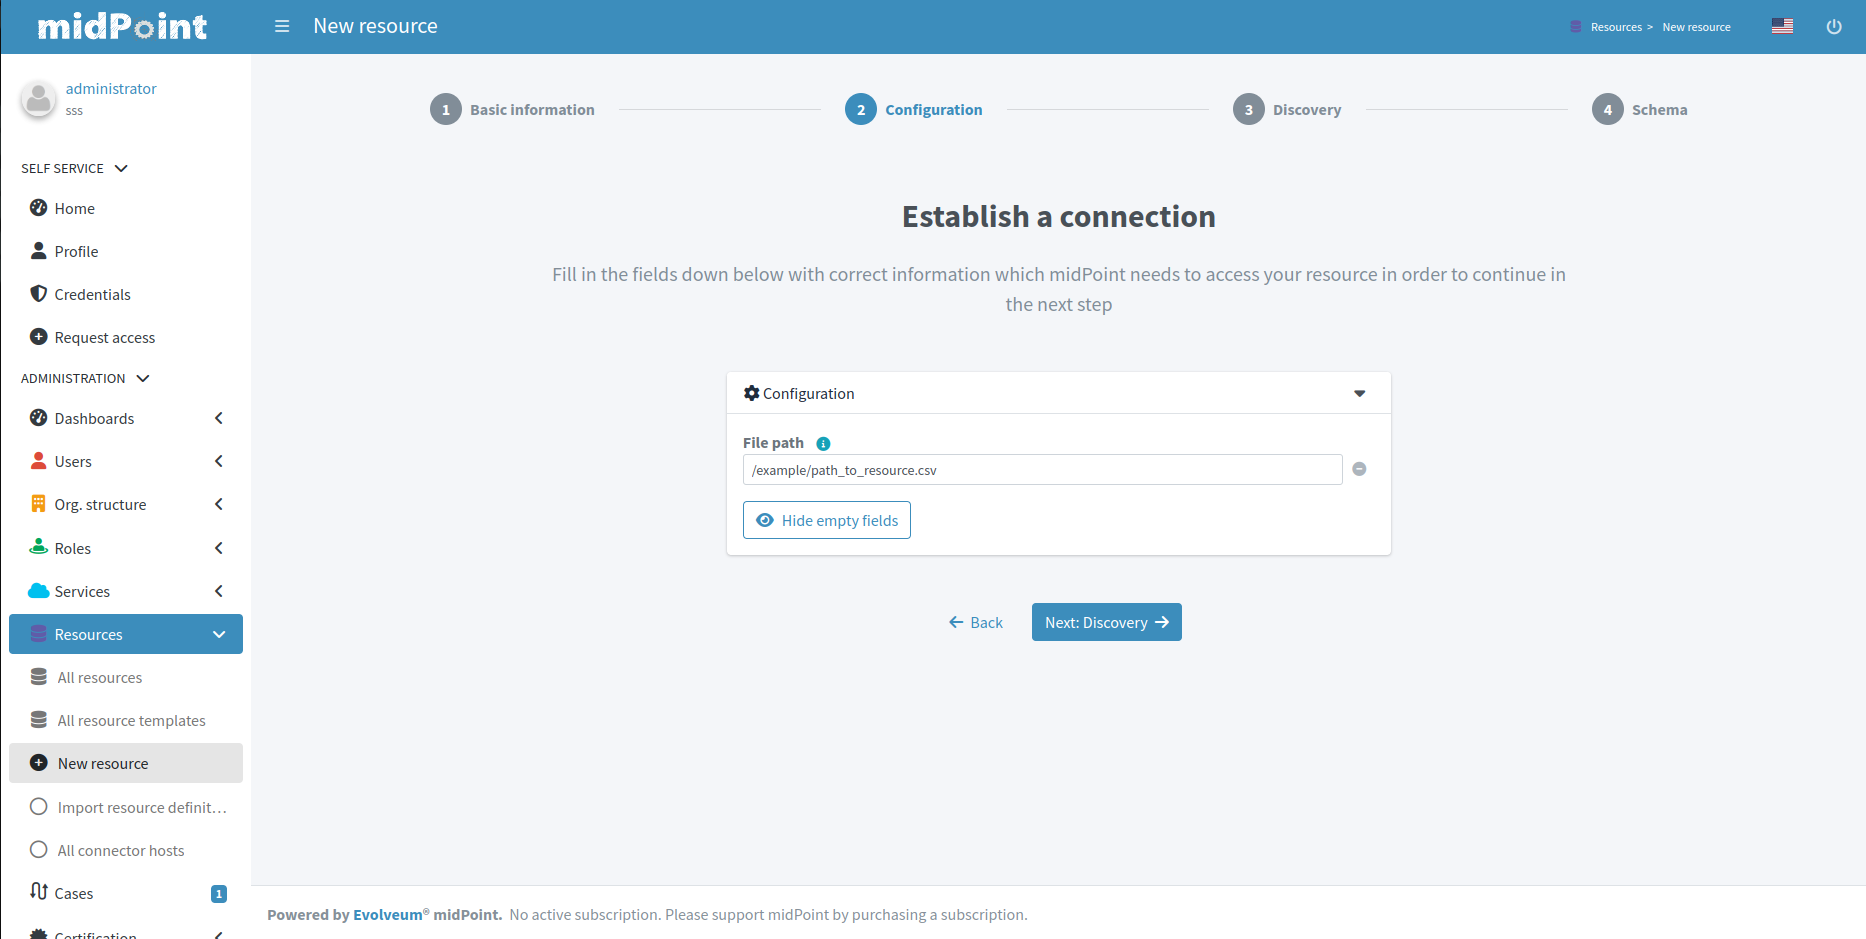This screenshot has height=939, width=1866.
Task: Open Cases from the sidebar
Action: (74, 893)
